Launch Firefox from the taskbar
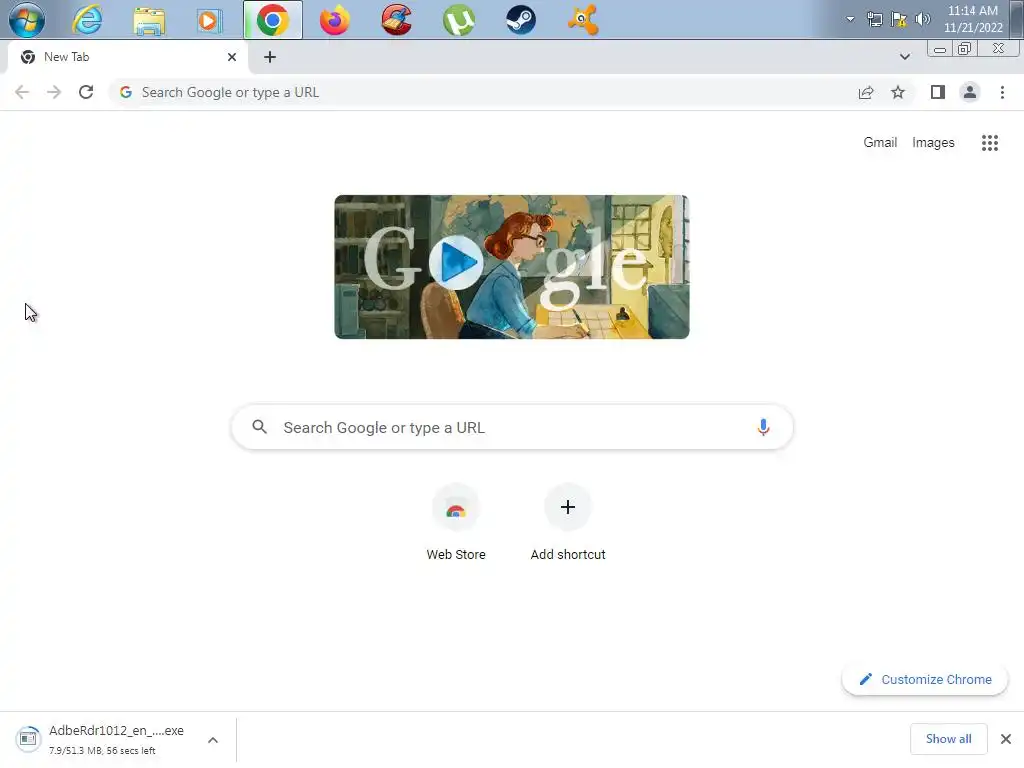The width and height of the screenshot is (1024, 768). pyautogui.click(x=334, y=20)
